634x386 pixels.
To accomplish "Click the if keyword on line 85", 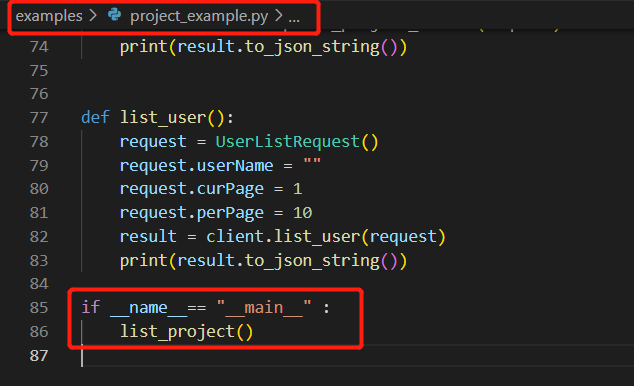I will pyautogui.click(x=91, y=308).
